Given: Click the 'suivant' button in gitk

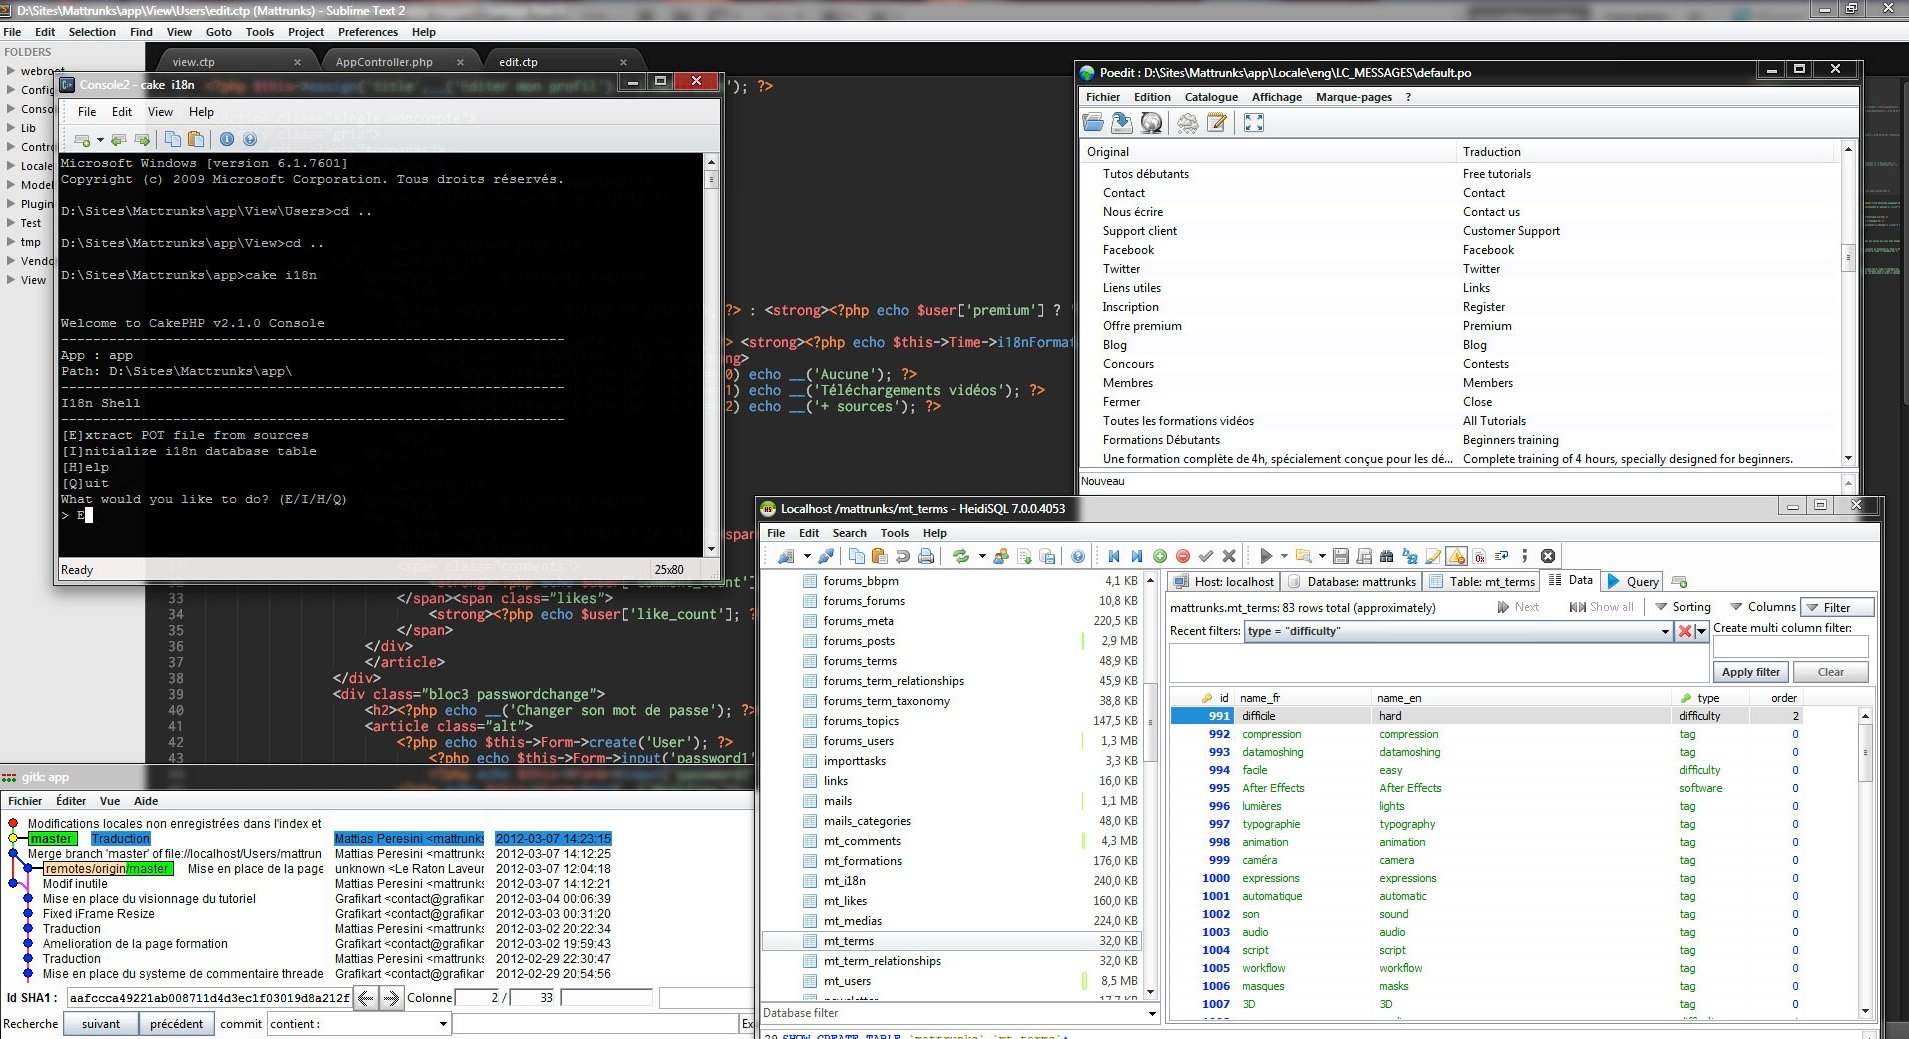Looking at the screenshot, I should point(101,1024).
